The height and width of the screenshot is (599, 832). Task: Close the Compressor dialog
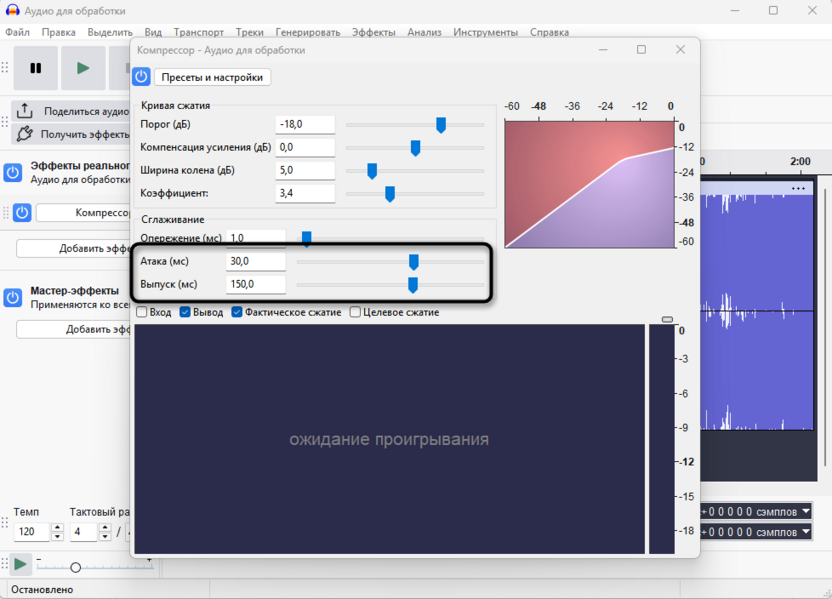click(x=680, y=49)
